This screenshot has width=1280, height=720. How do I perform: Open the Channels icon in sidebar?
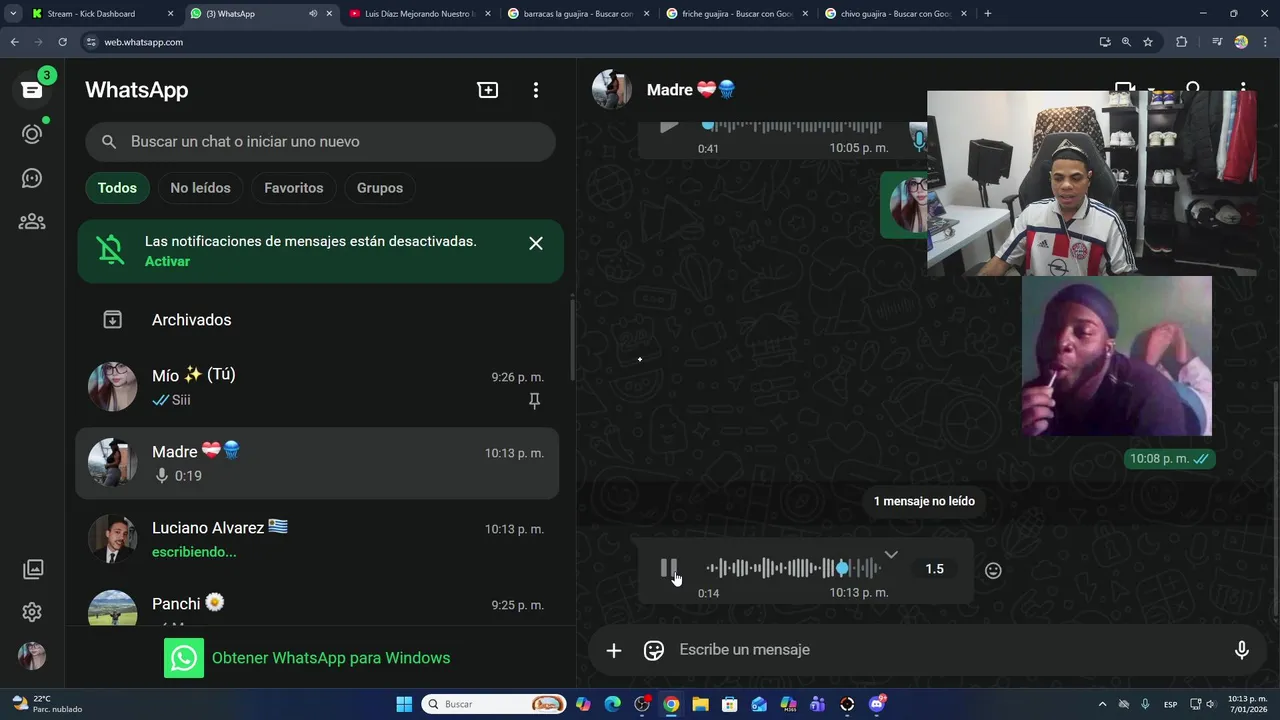[32, 178]
